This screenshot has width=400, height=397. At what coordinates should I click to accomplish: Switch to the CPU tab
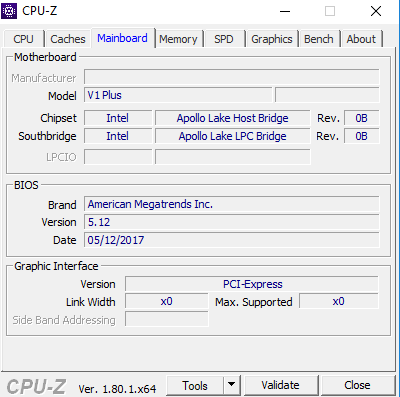tap(23, 39)
